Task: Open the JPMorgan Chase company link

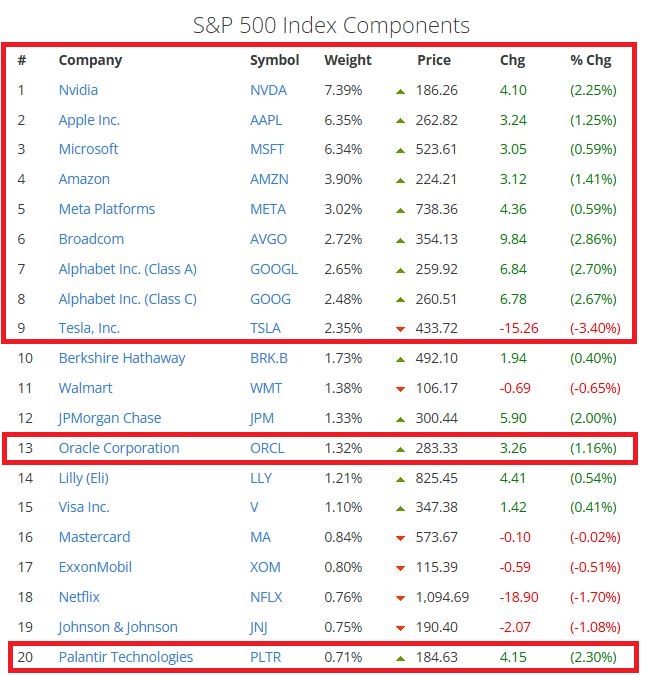Action: [x=109, y=418]
